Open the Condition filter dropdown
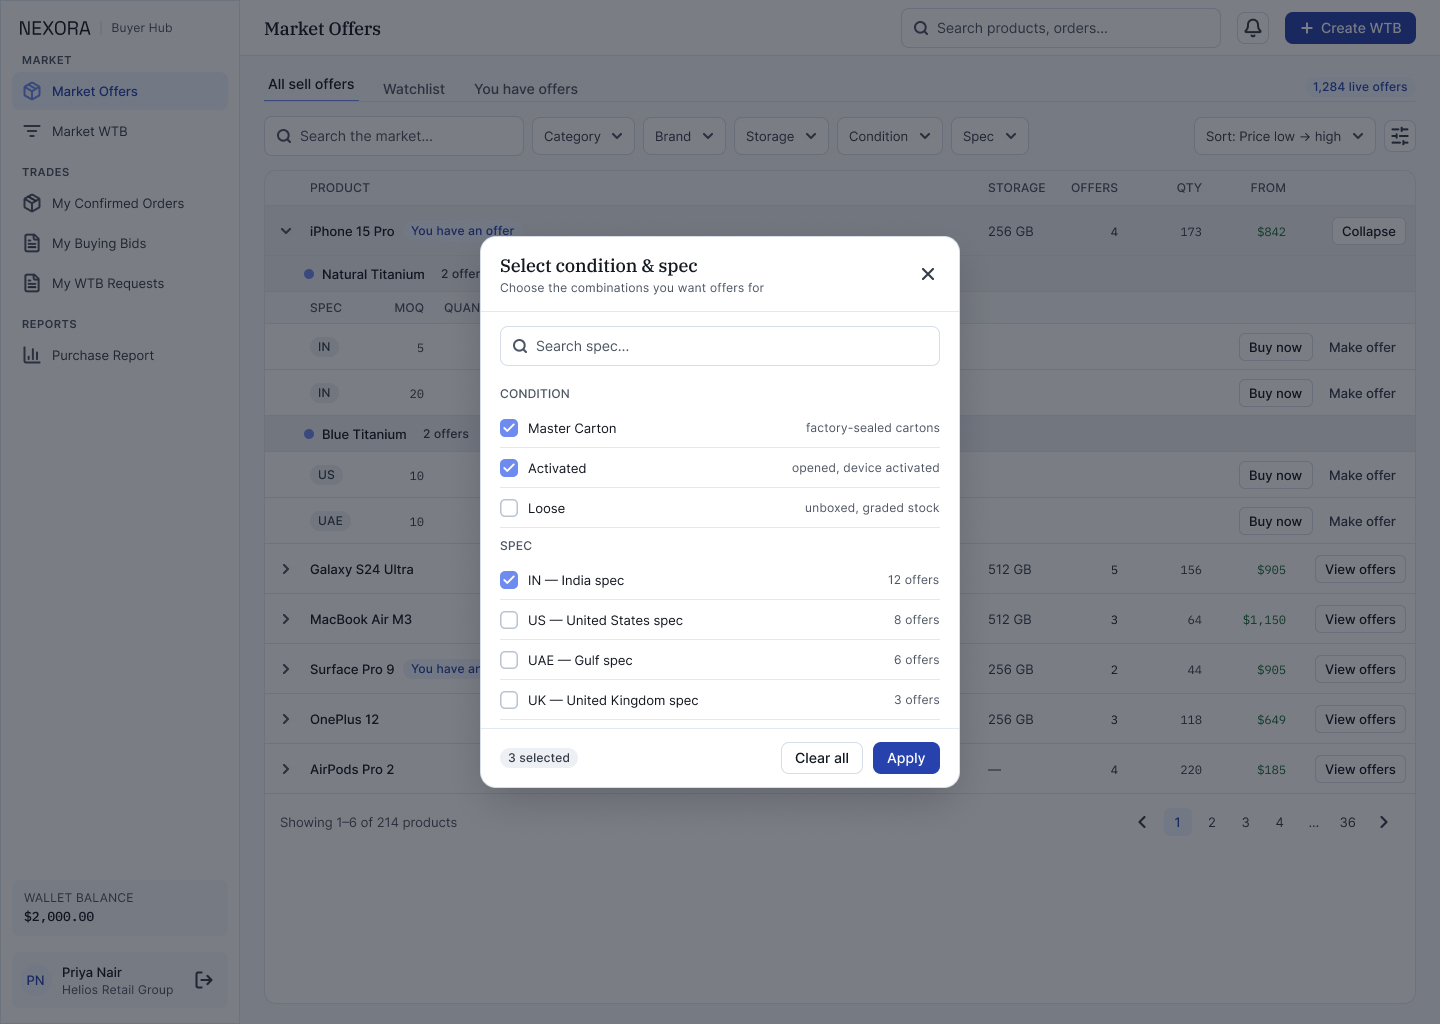 point(890,136)
